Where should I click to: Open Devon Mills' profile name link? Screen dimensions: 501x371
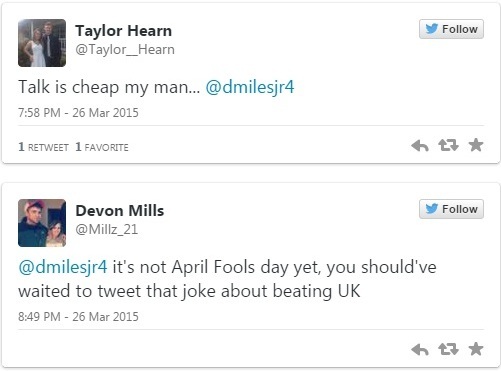click(x=120, y=211)
